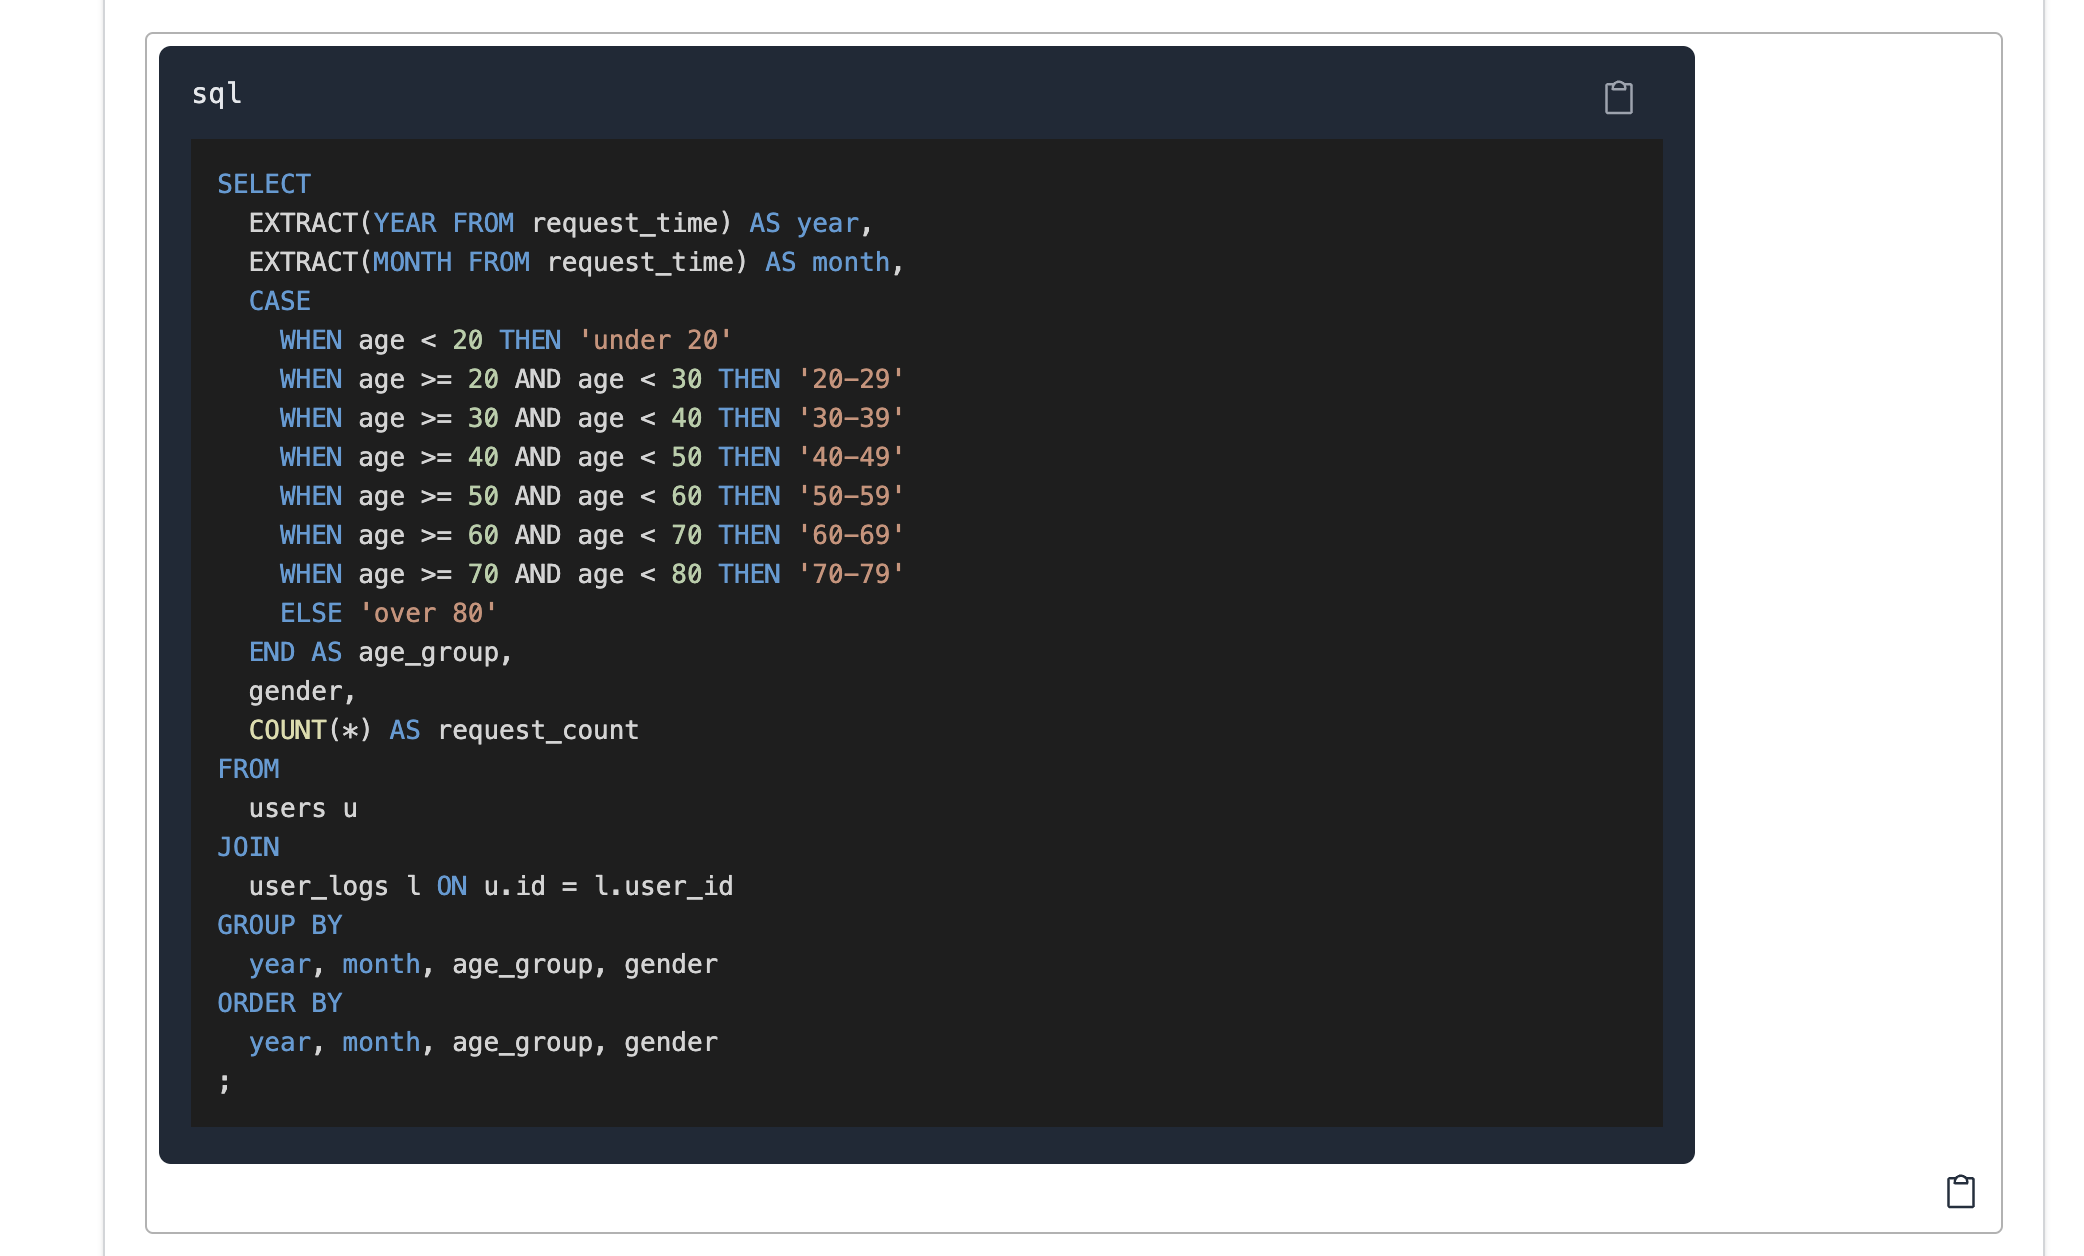This screenshot has width=2084, height=1256.
Task: Click the message-level clipboard icon below code
Action: [1960, 1191]
